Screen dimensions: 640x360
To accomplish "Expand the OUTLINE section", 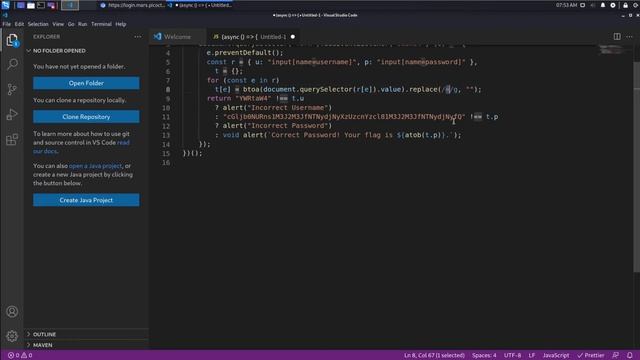I will 86,334.
